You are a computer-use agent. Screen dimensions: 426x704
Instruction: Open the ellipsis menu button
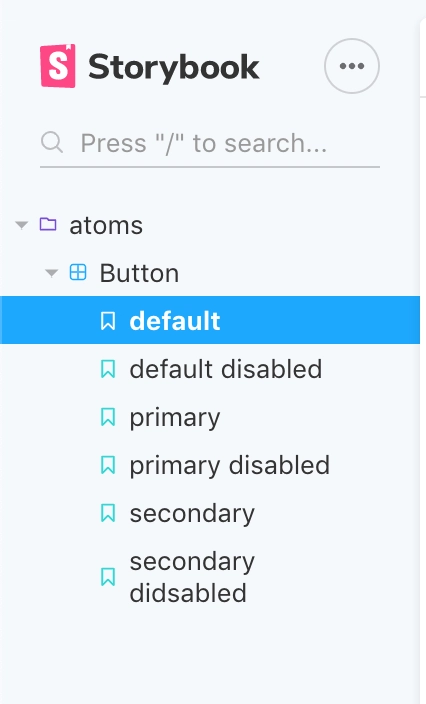coord(352,66)
